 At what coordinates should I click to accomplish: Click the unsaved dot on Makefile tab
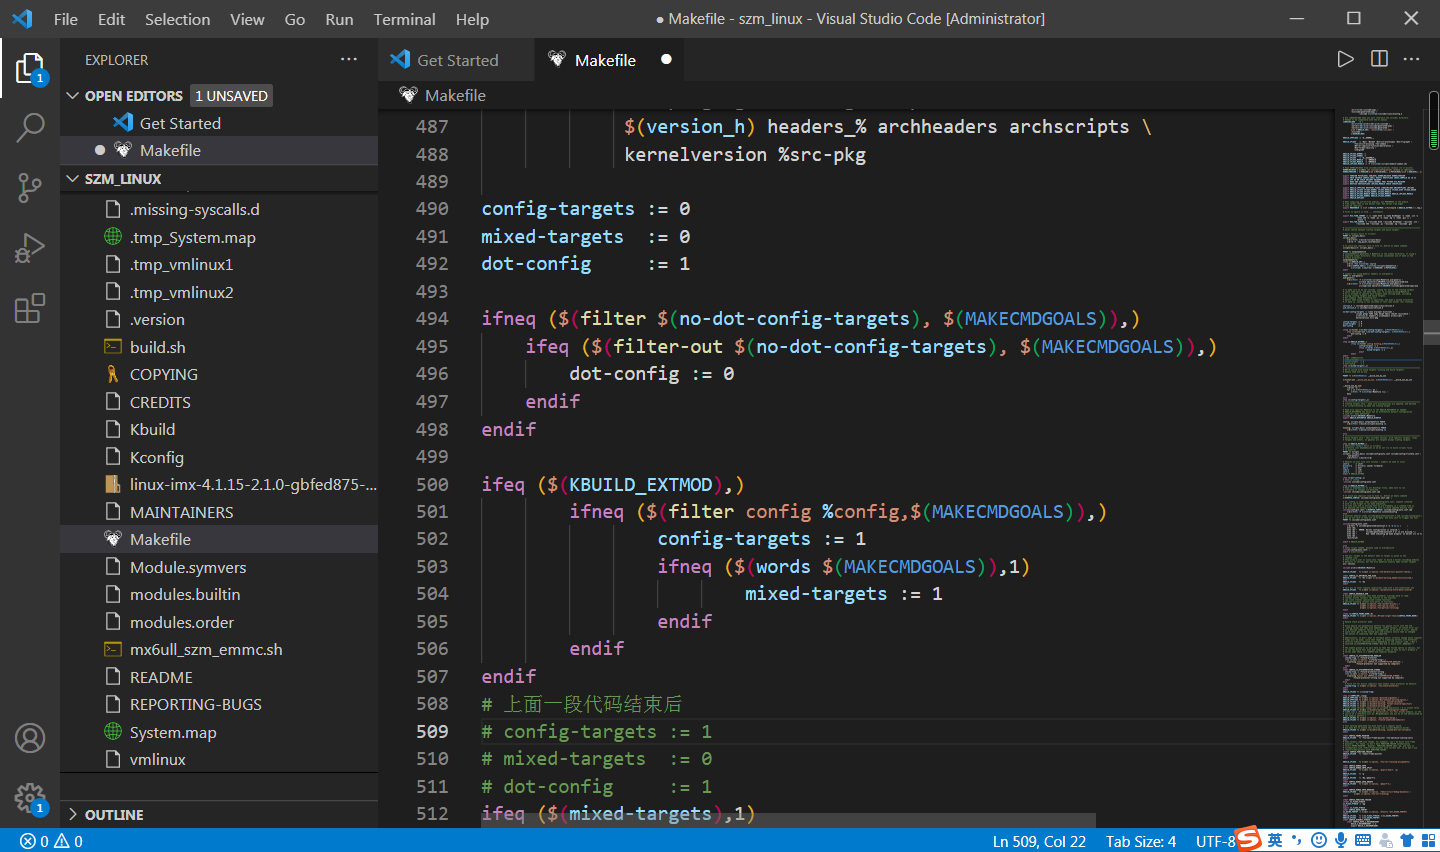pos(666,59)
